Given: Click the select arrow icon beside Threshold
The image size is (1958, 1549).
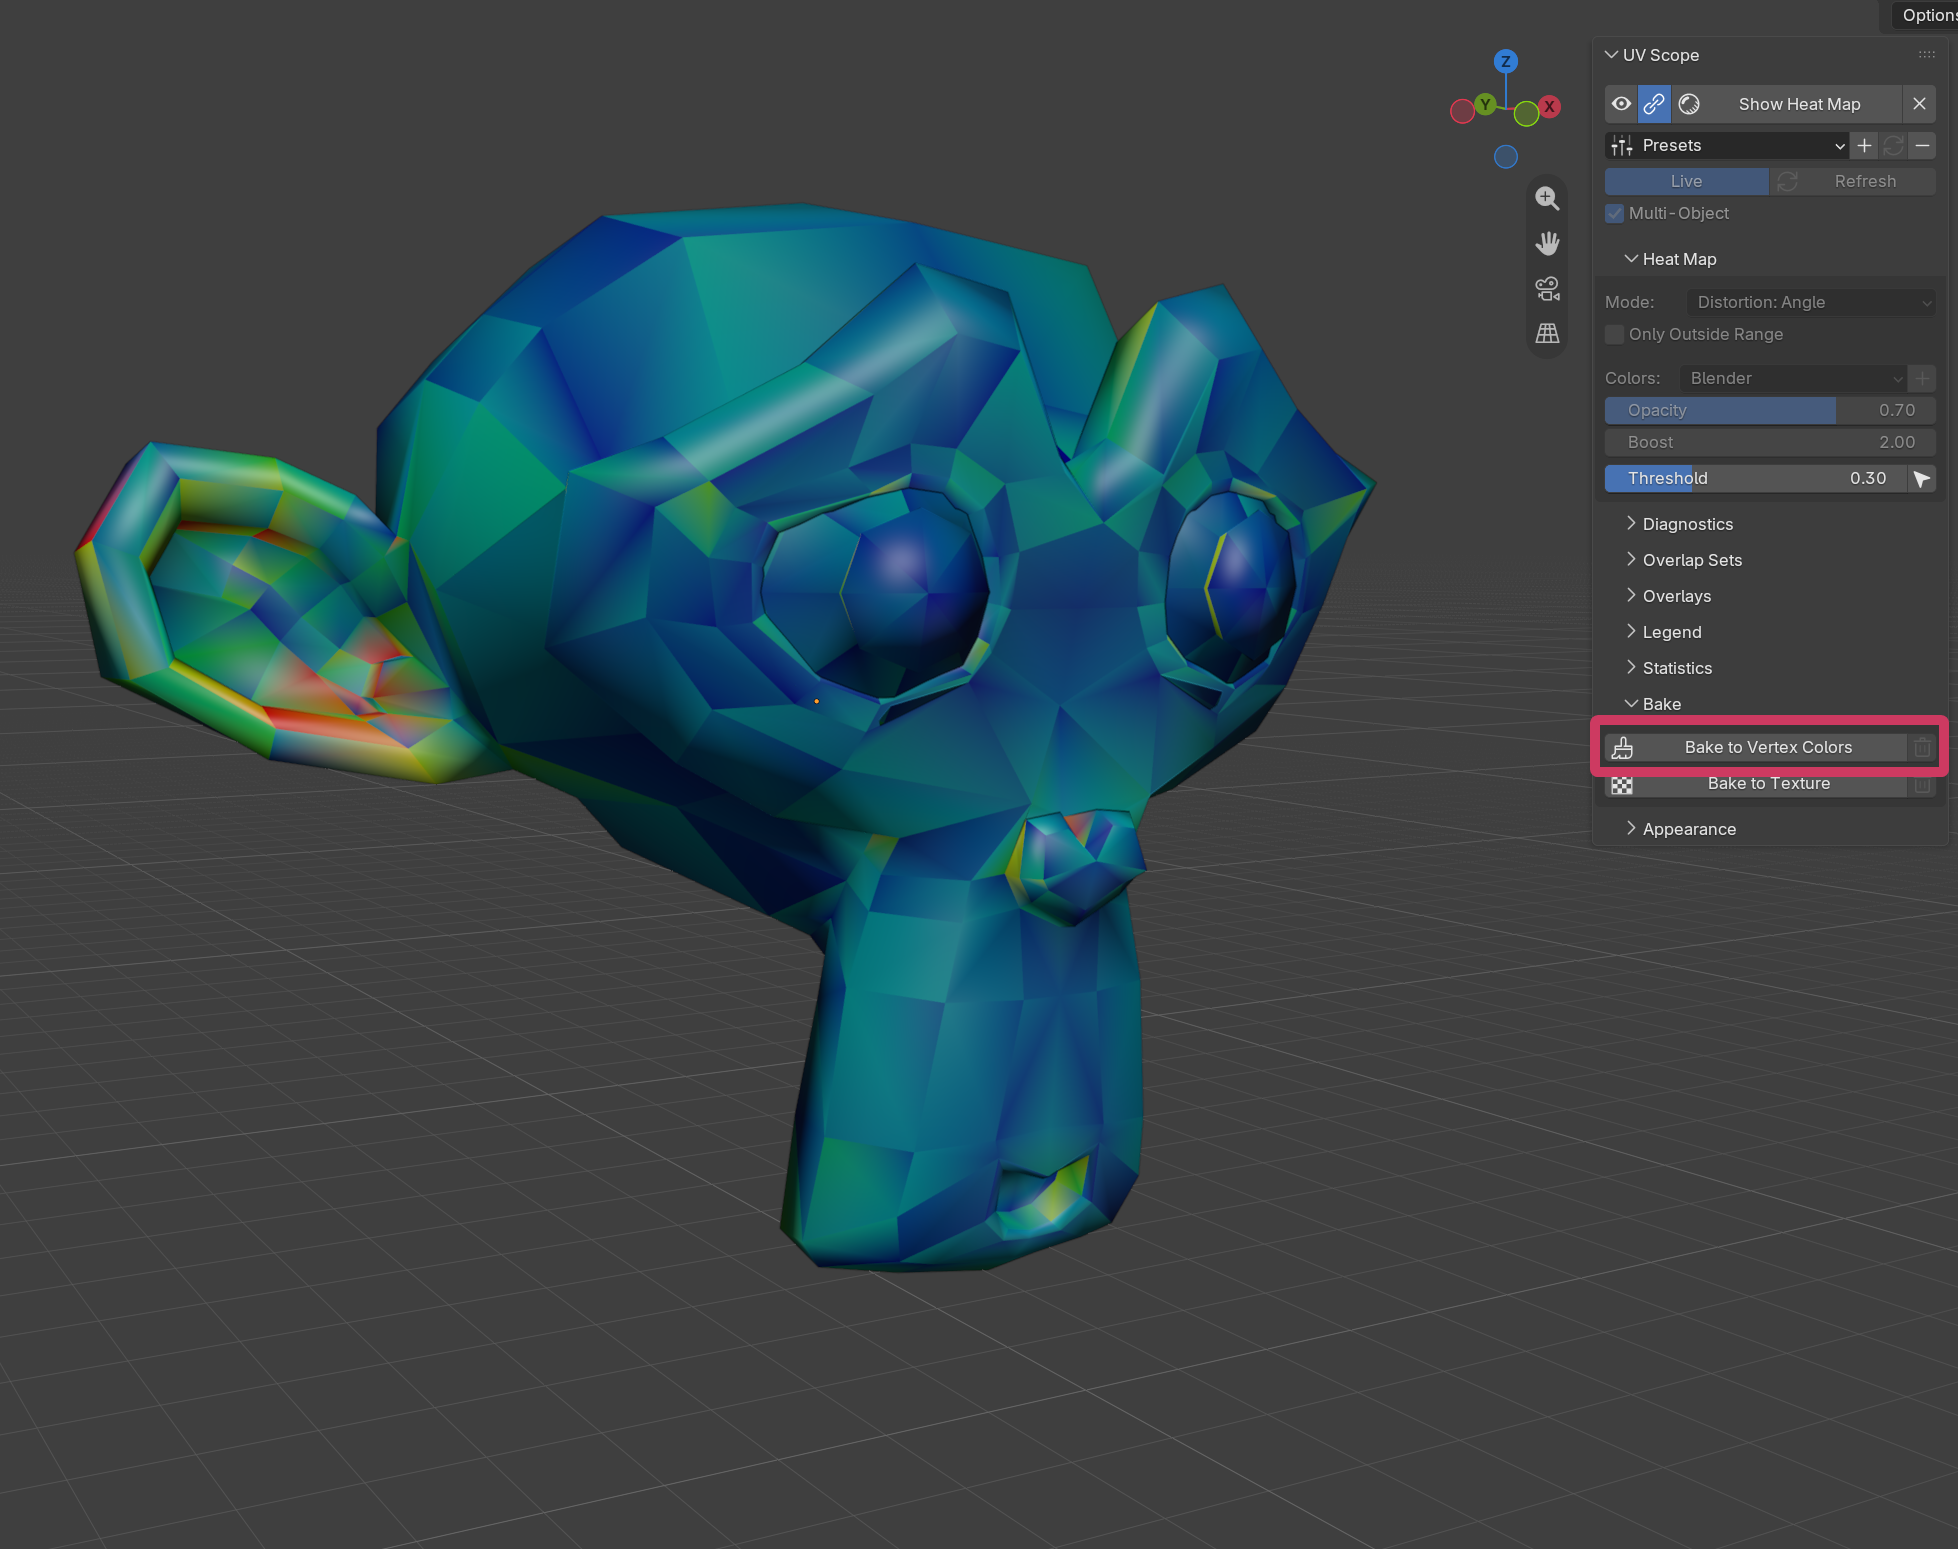Looking at the screenshot, I should click(1922, 478).
